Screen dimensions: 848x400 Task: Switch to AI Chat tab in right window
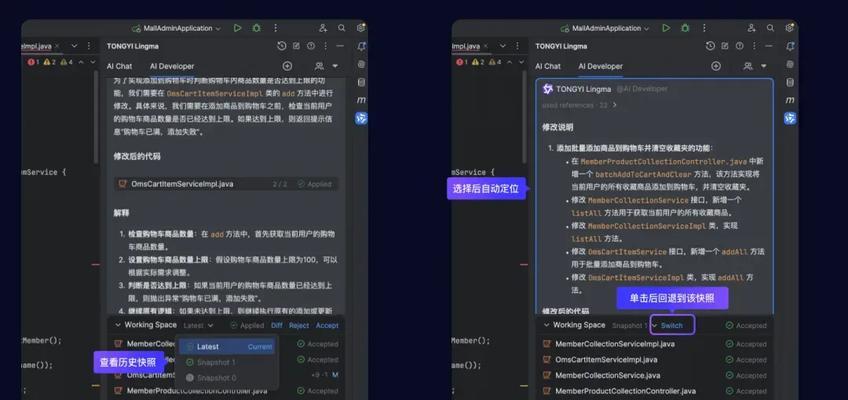pos(548,66)
